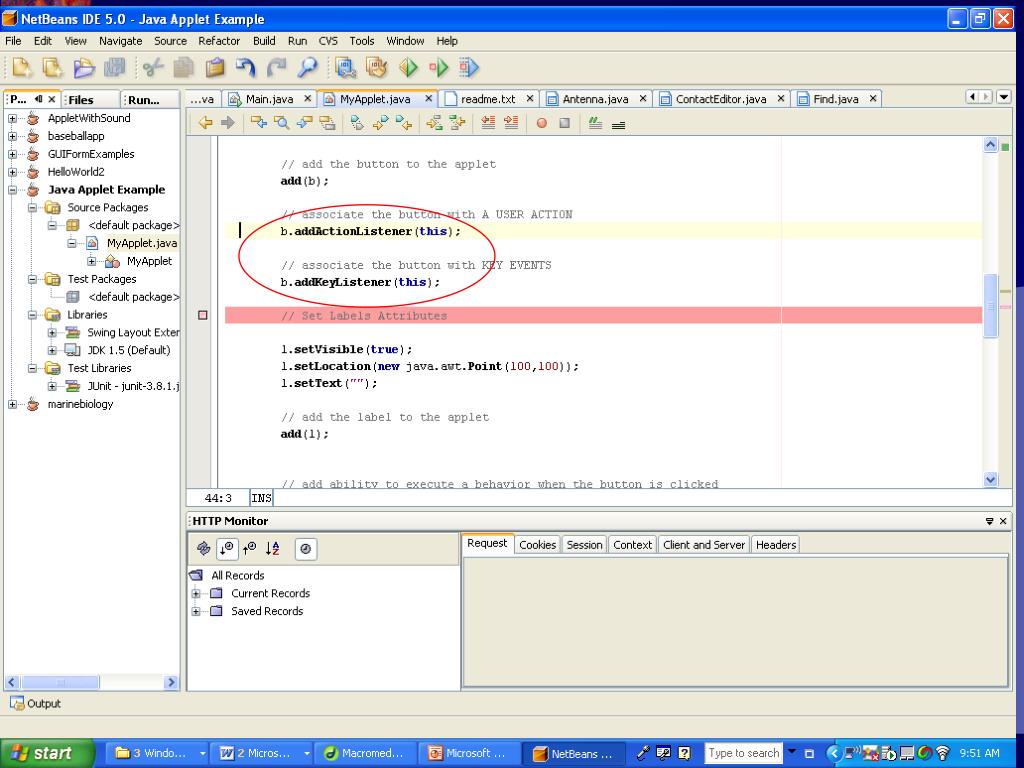The height and width of the screenshot is (768, 1024).
Task: Toggle show timestamp button in HTTP Monitor
Action: click(x=306, y=549)
